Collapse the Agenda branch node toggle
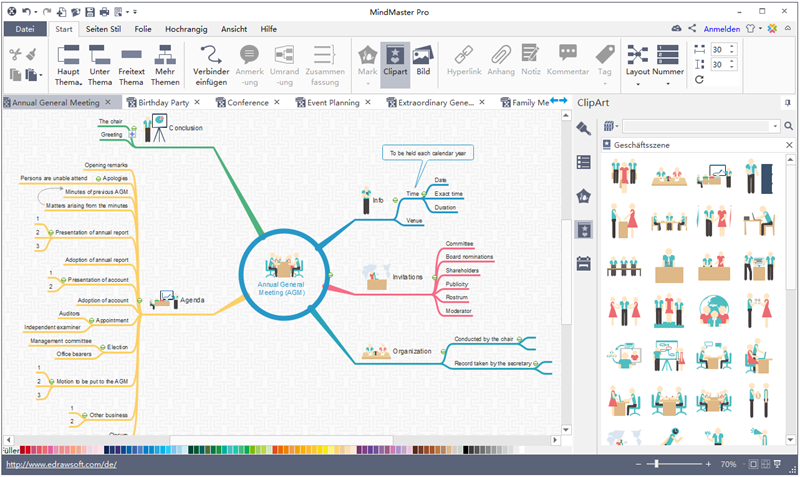 tap(140, 300)
